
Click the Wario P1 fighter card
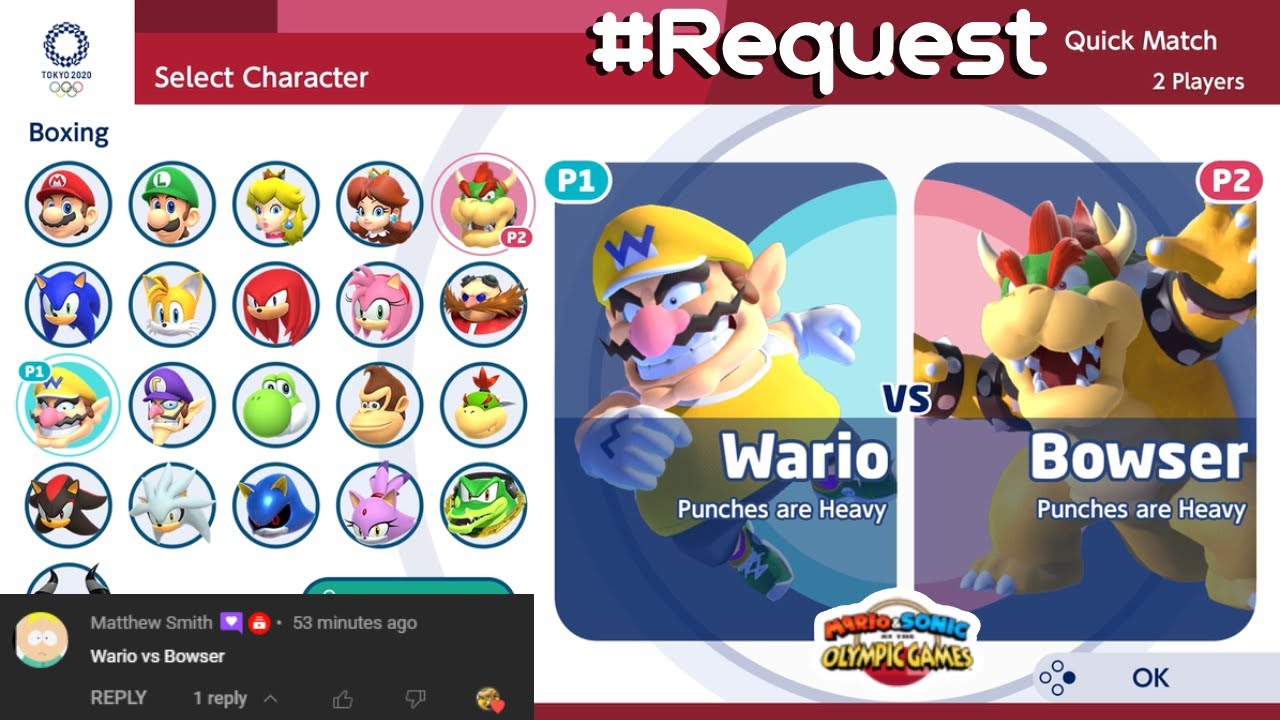tap(725, 401)
